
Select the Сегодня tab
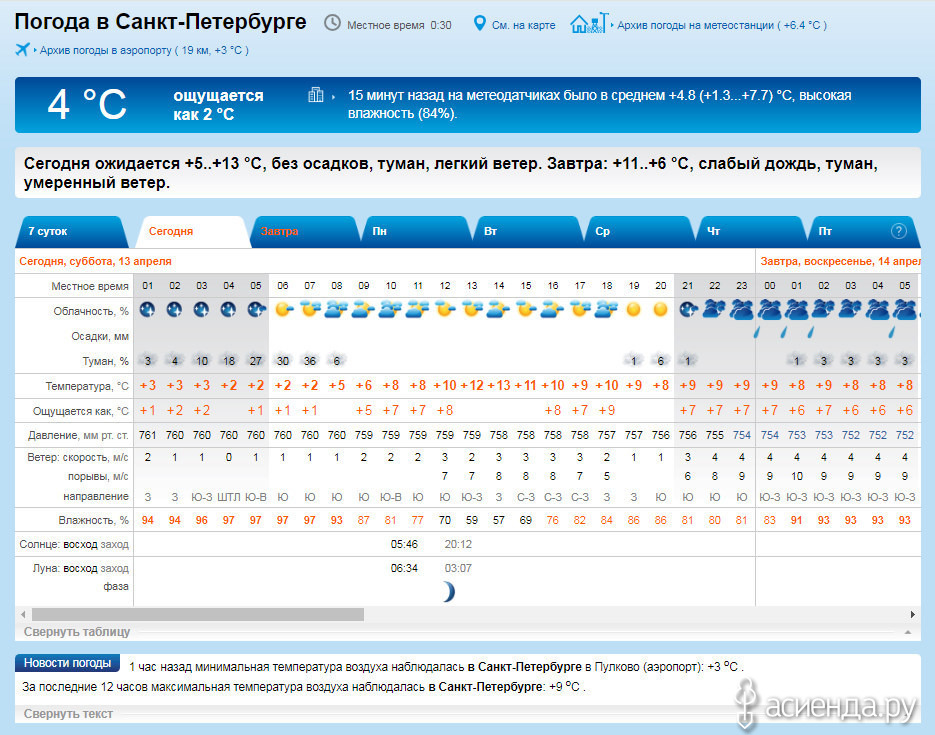(x=192, y=231)
